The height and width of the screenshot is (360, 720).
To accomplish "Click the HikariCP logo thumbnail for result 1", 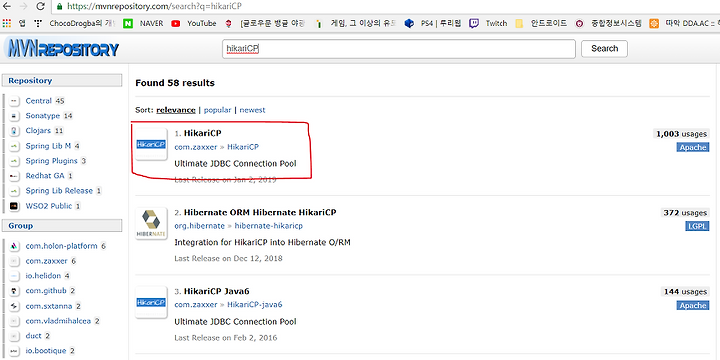I will 151,145.
